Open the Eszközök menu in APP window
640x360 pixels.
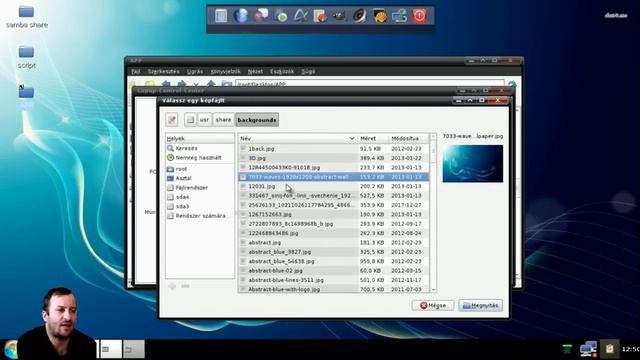pyautogui.click(x=282, y=71)
